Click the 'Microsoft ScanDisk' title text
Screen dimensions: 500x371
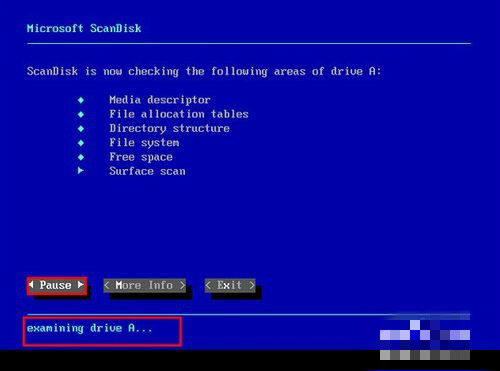pyautogui.click(x=84, y=28)
